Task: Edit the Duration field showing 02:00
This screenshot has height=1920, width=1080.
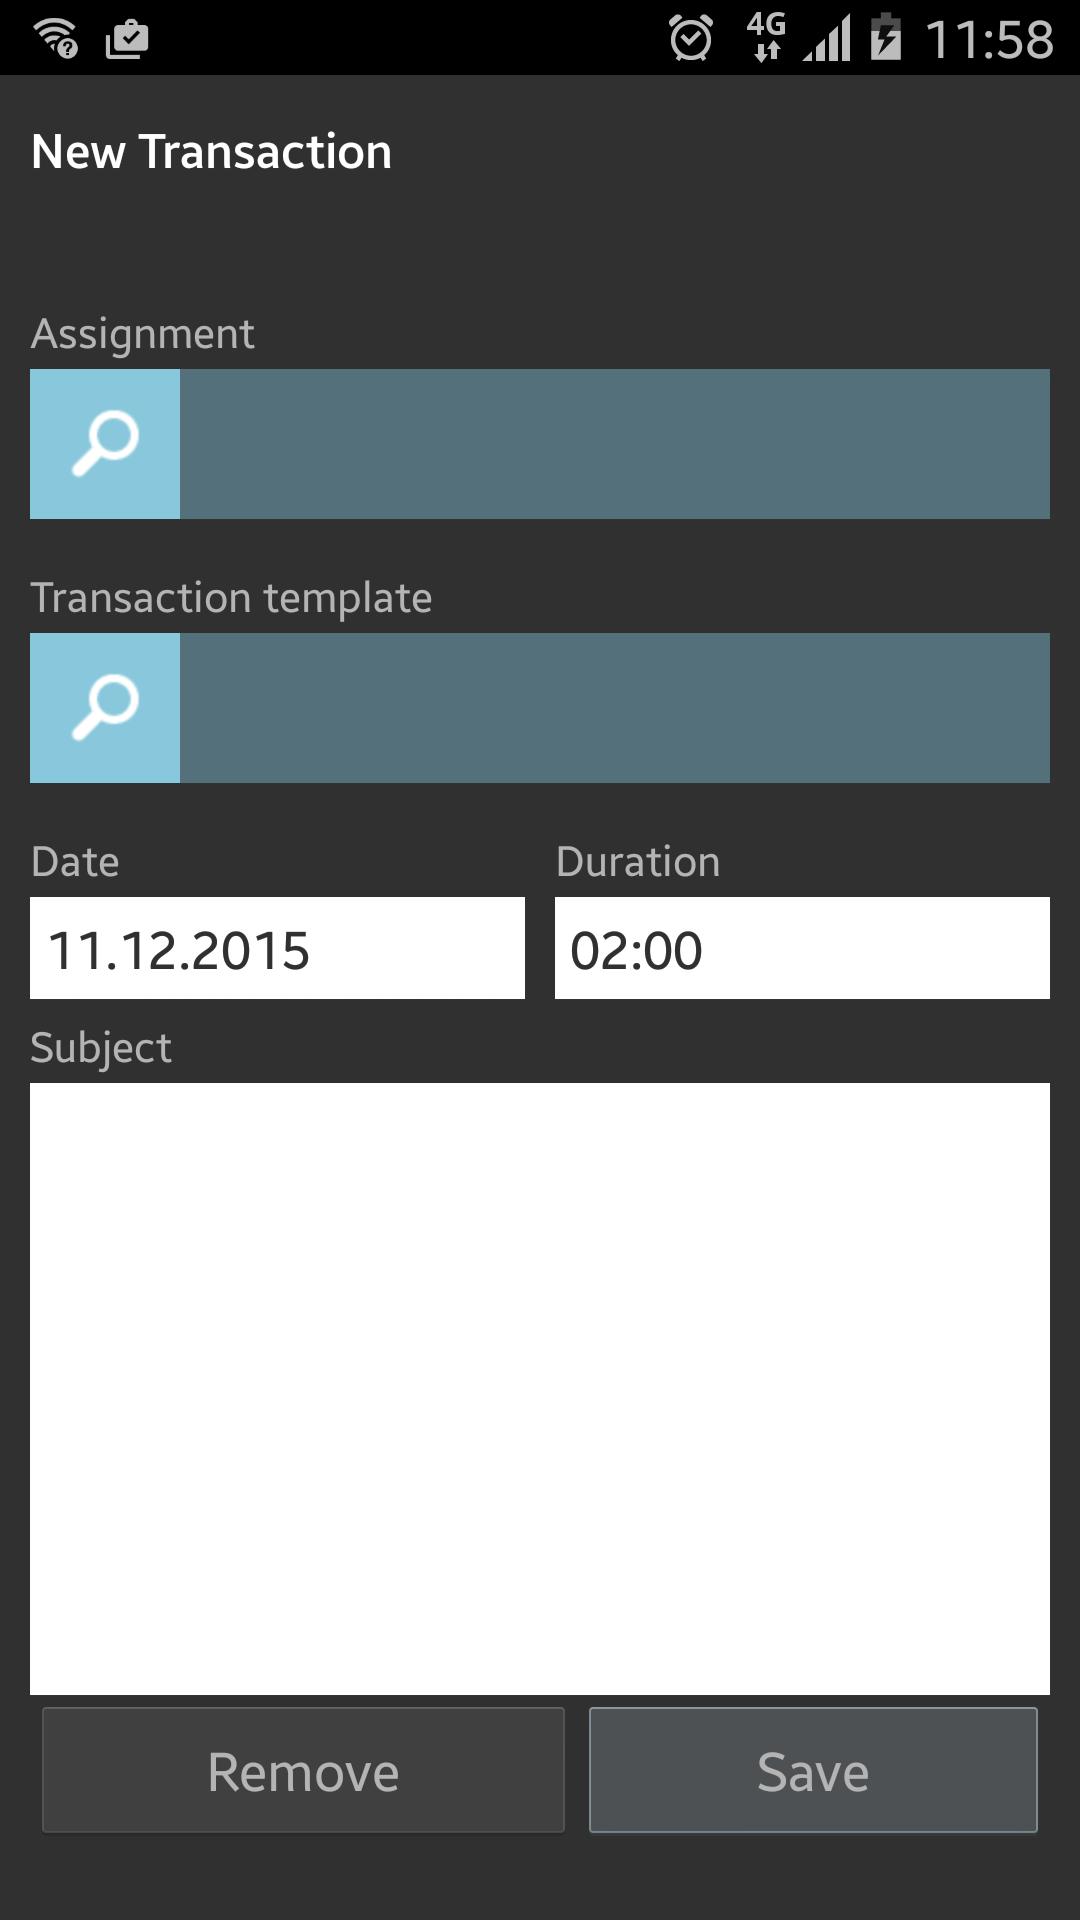Action: (x=802, y=948)
